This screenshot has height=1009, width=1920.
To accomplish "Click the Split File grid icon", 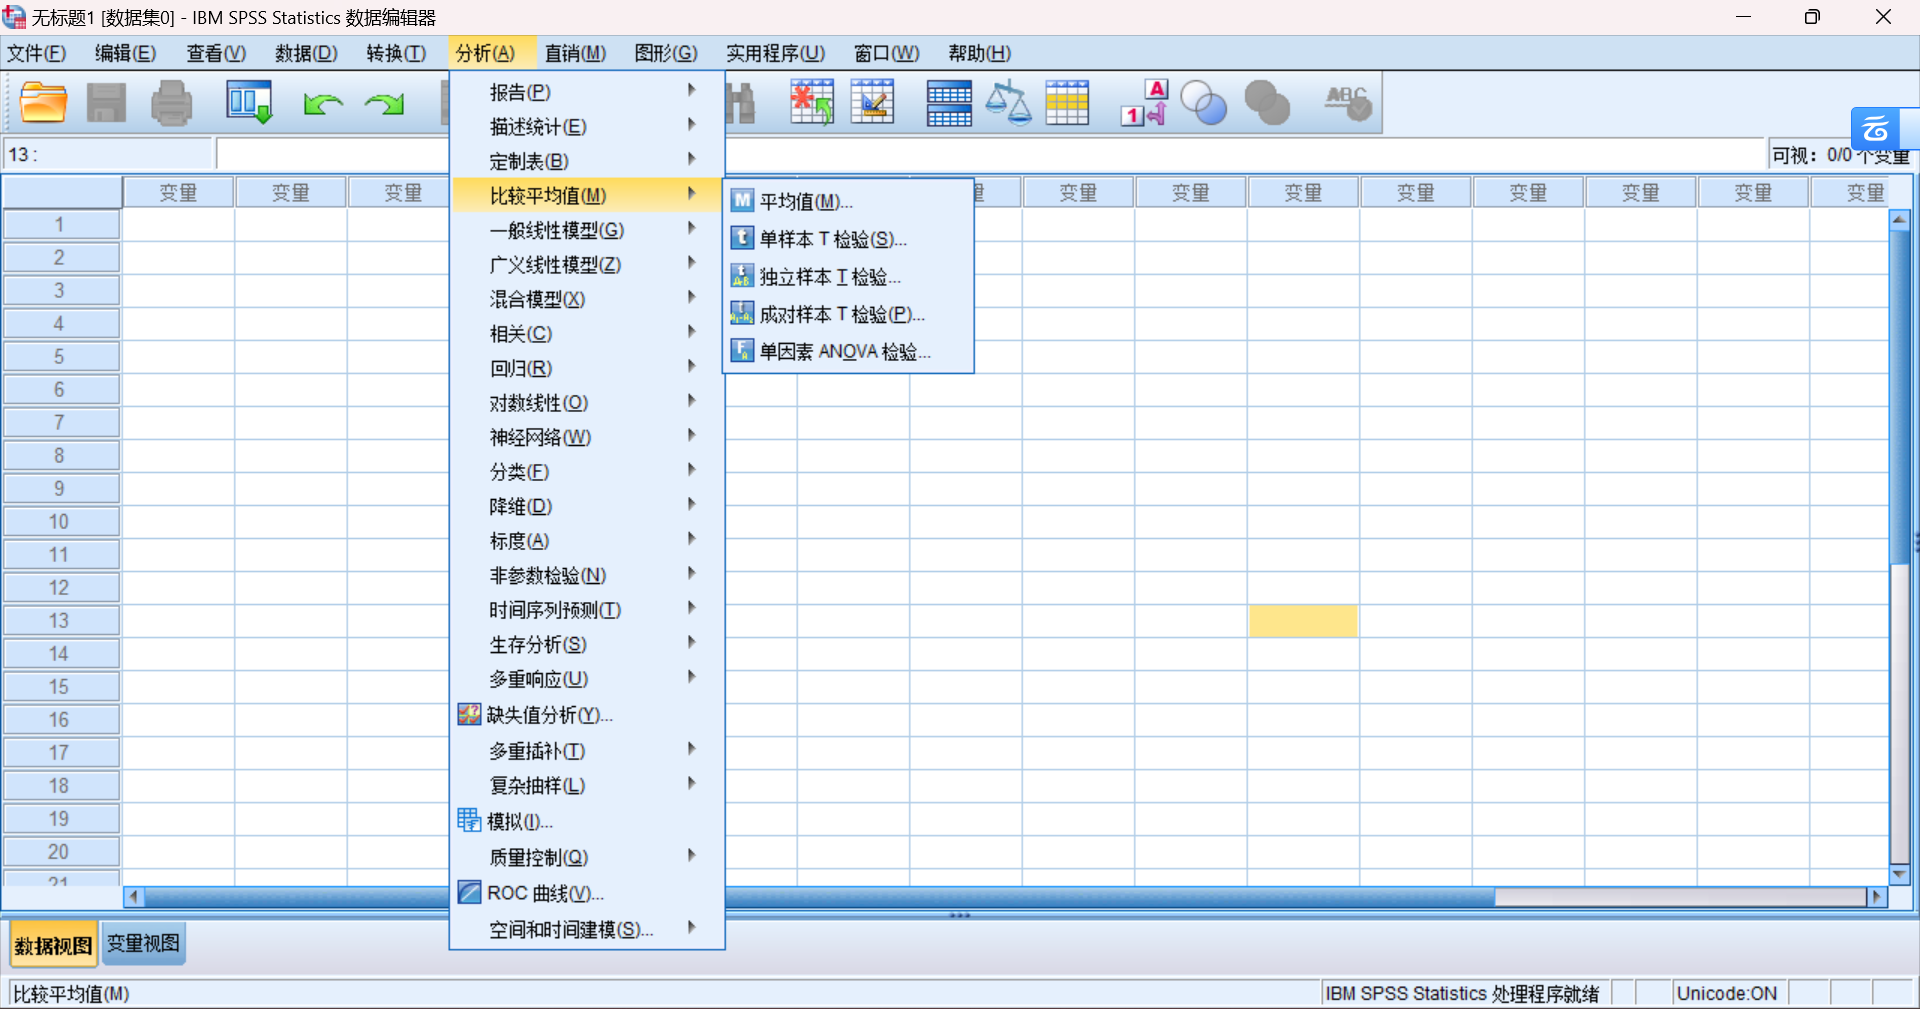I will coord(949,103).
